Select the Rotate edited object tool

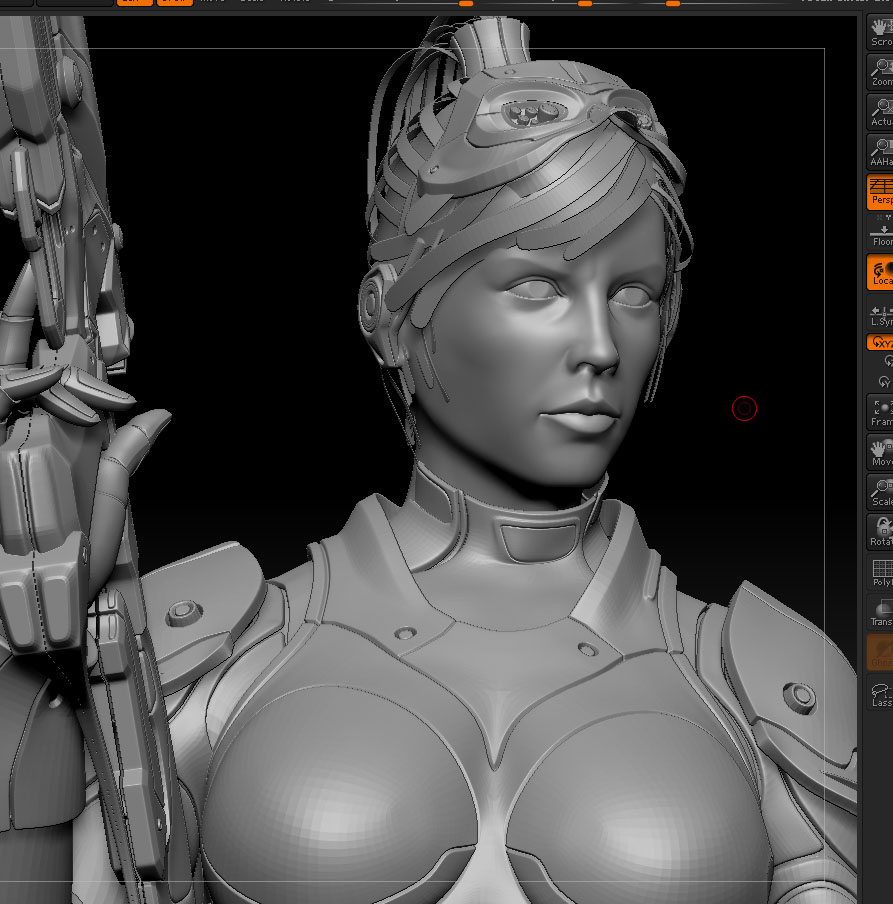point(880,532)
